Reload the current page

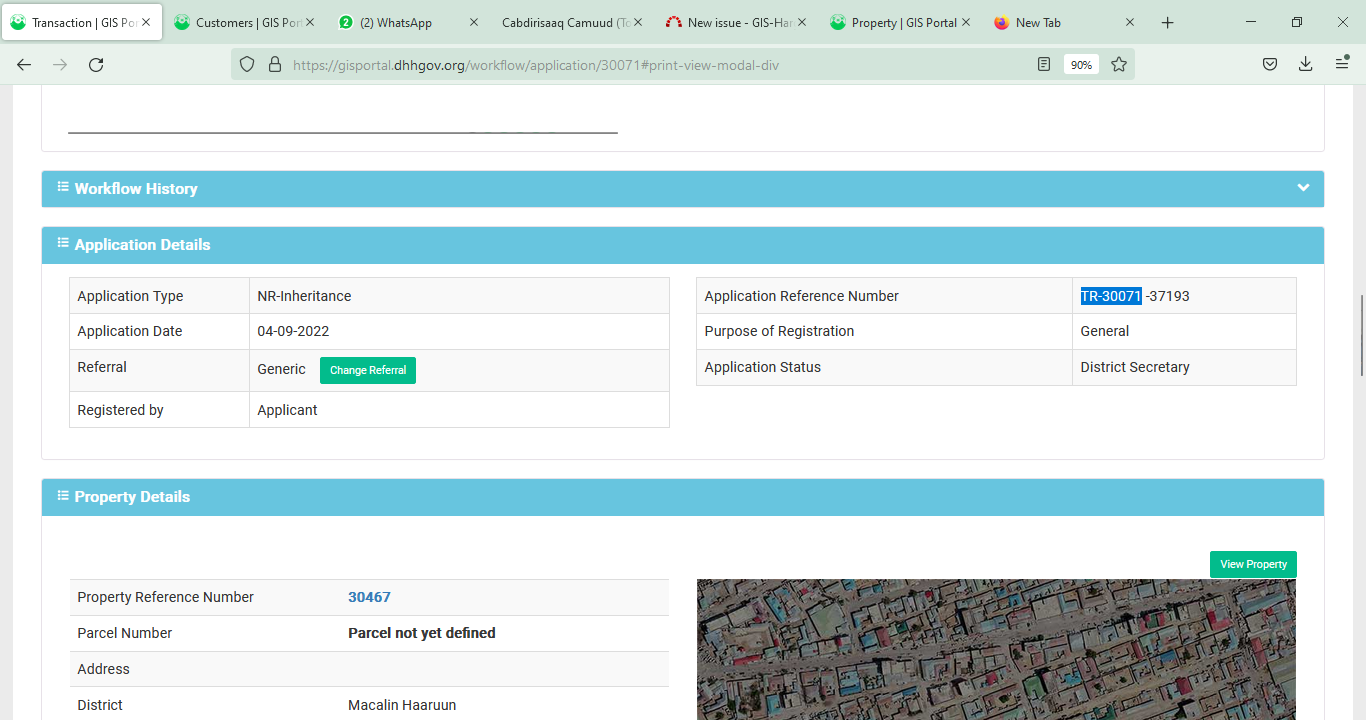point(96,64)
